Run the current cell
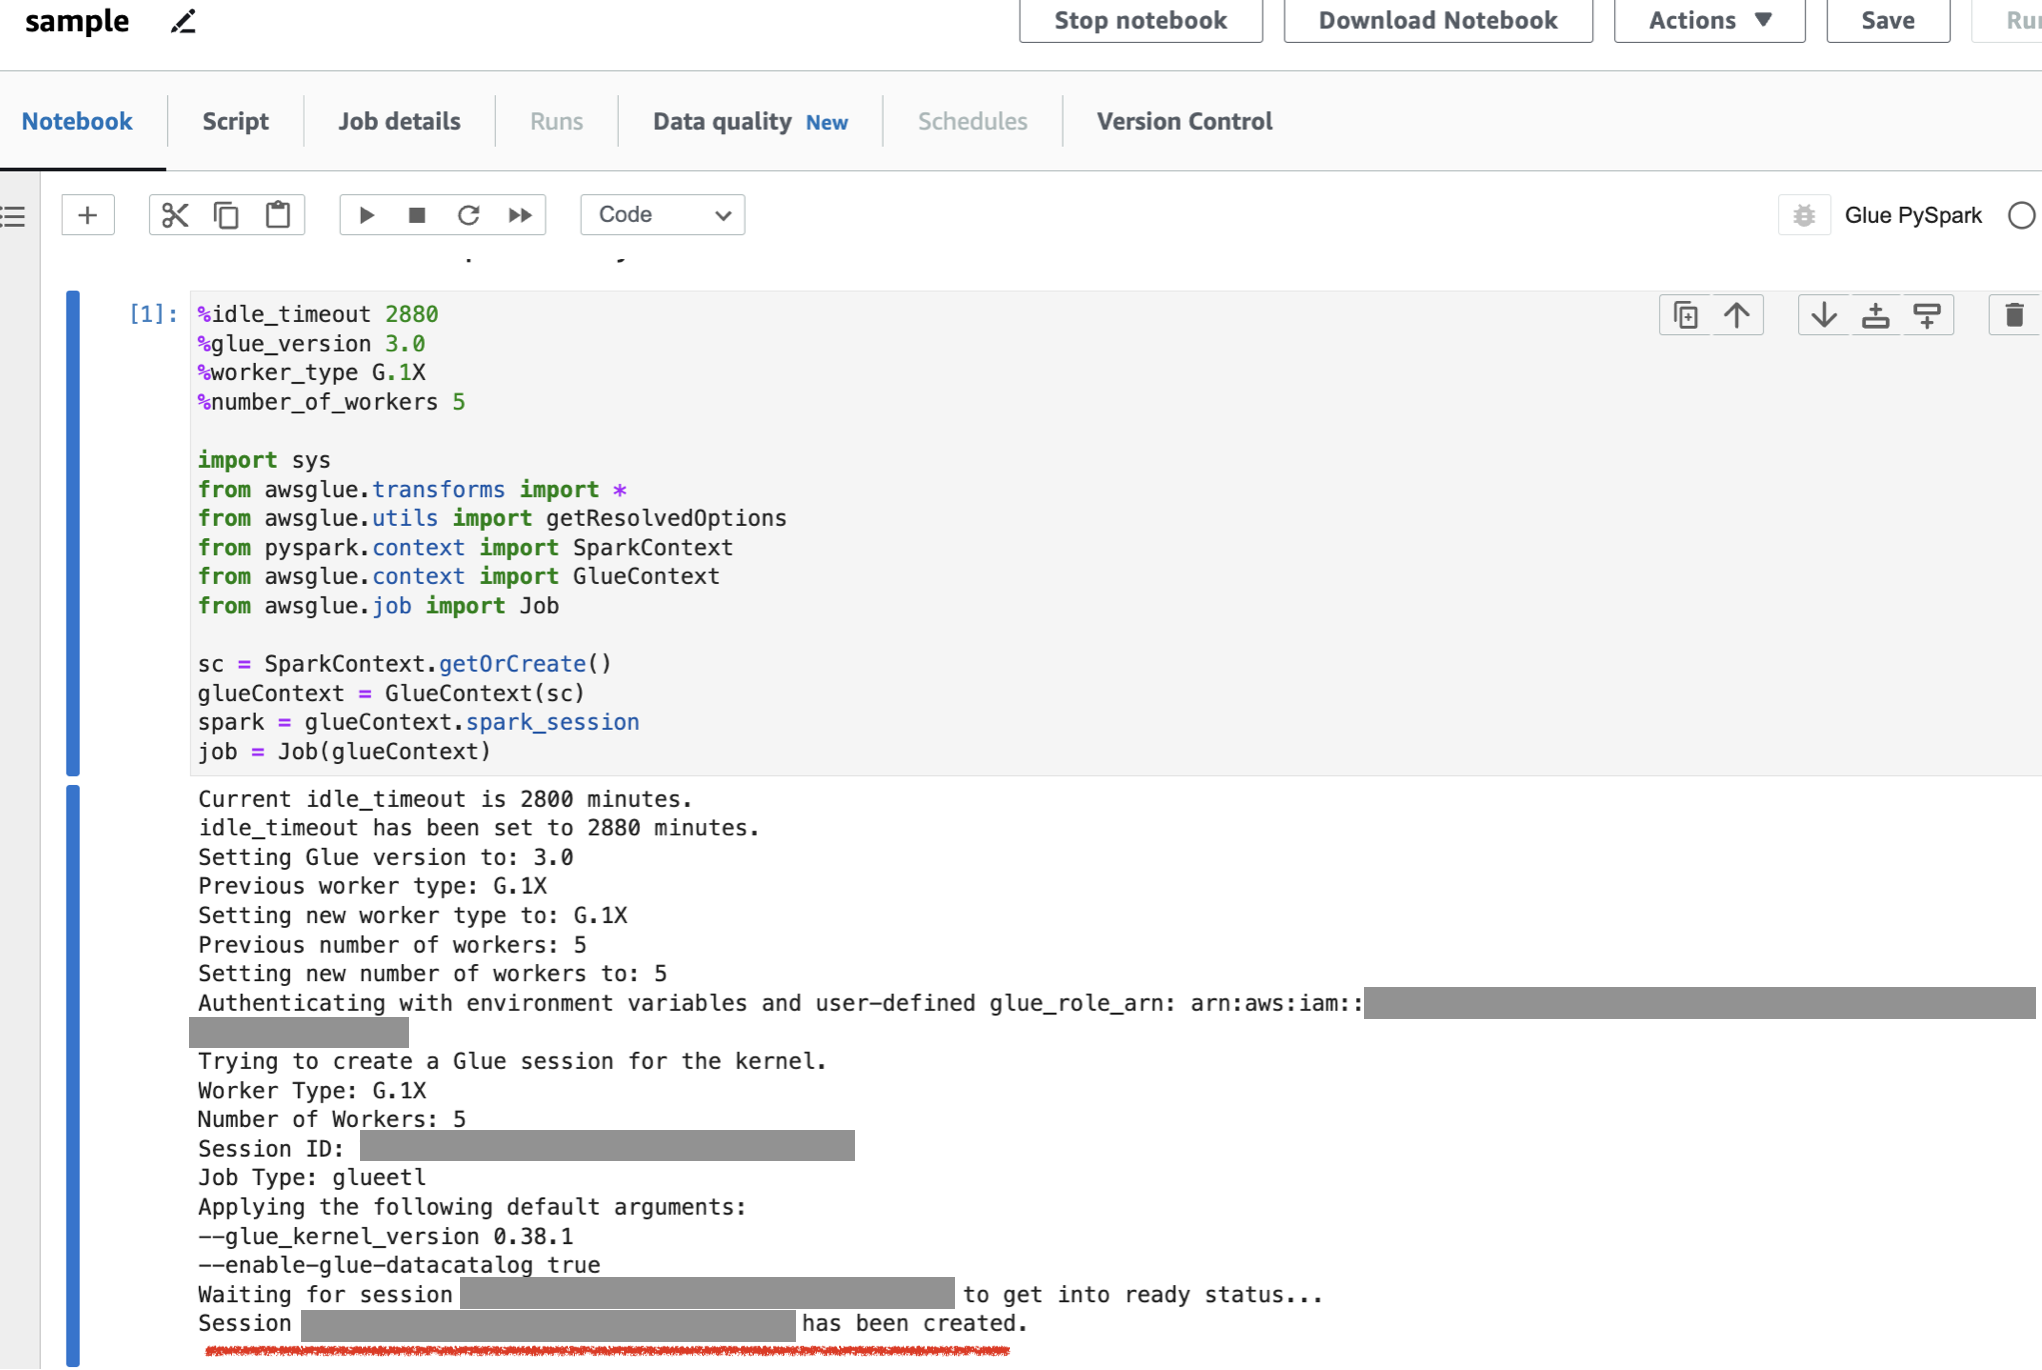 (x=366, y=215)
